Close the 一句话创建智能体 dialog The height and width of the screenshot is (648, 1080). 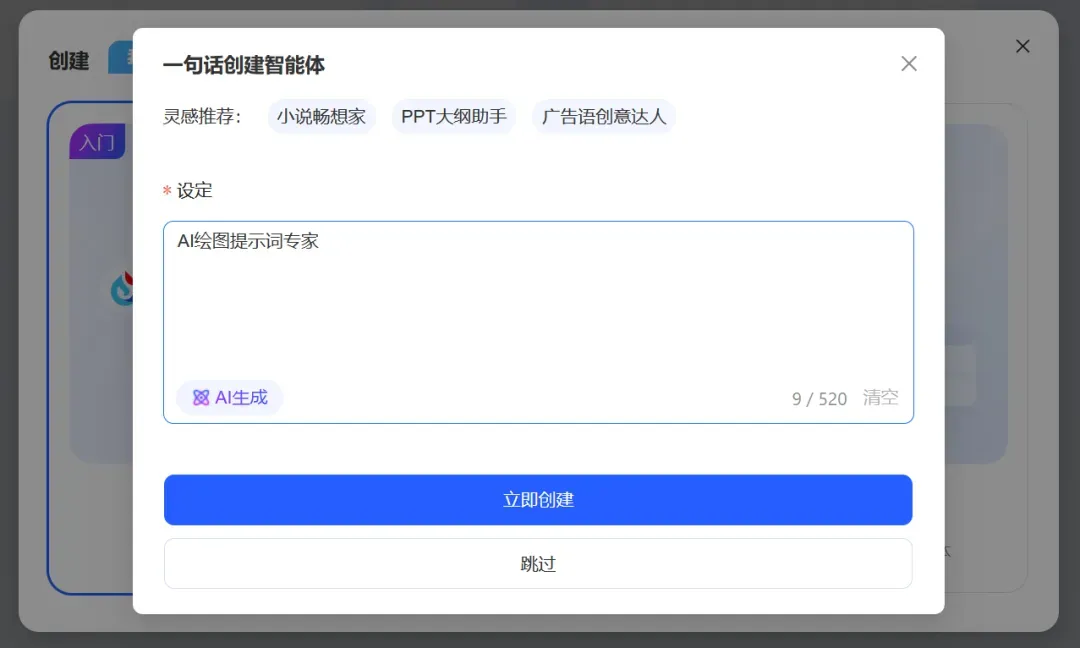(x=908, y=64)
